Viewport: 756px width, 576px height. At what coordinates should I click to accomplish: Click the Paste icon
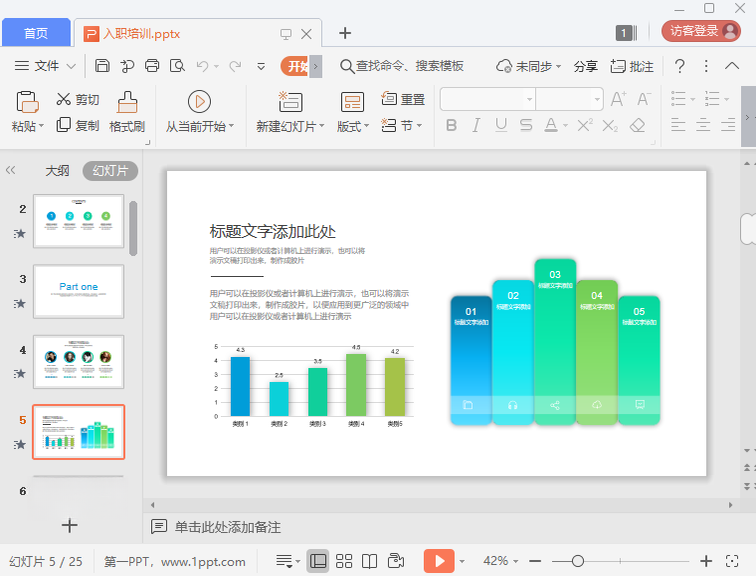tap(27, 102)
